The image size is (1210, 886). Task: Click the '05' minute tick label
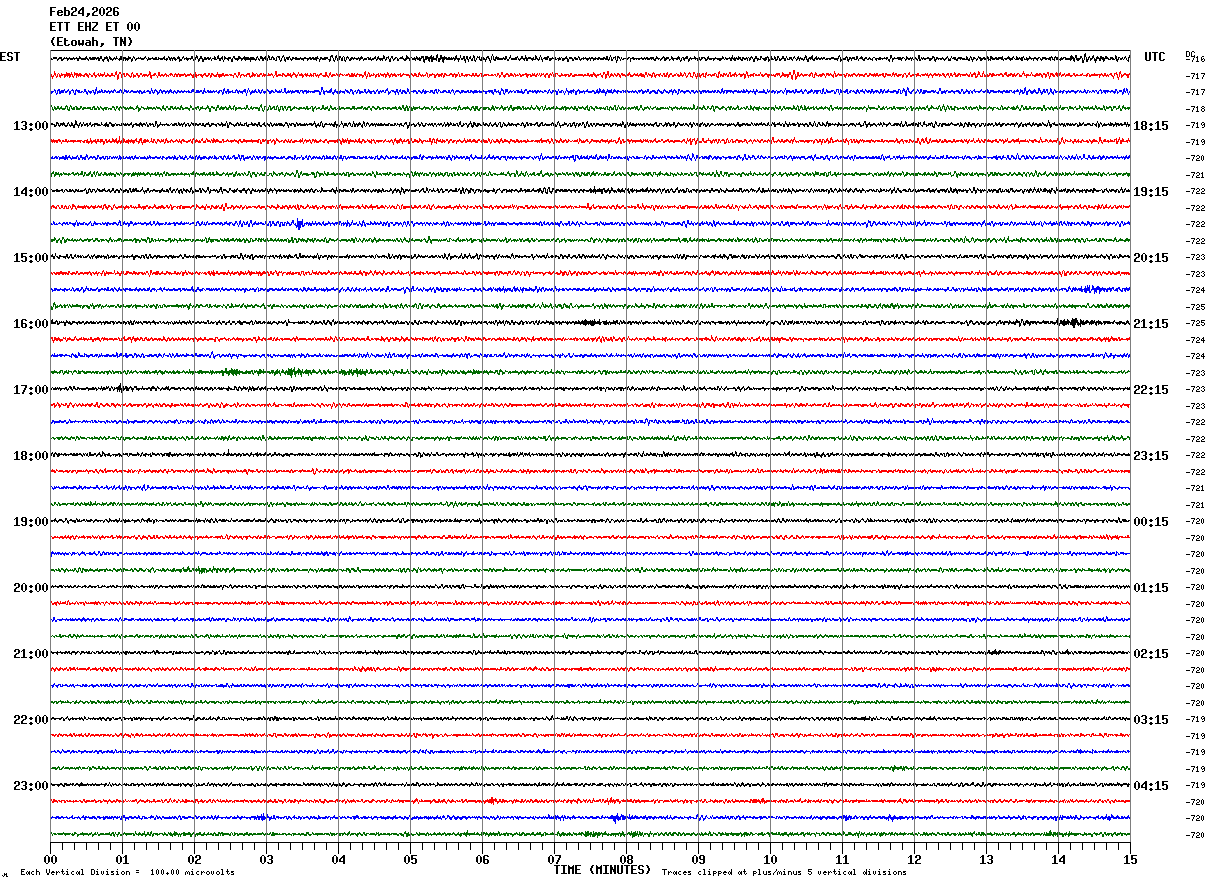[410, 859]
